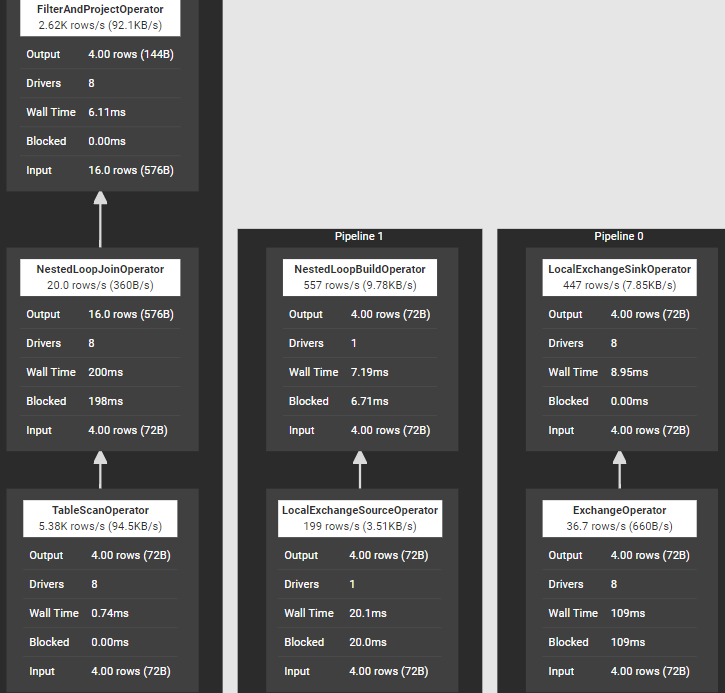725x693 pixels.
Task: Click the 36.7 rows/s ExchangeOperator rate
Action: tap(619, 526)
